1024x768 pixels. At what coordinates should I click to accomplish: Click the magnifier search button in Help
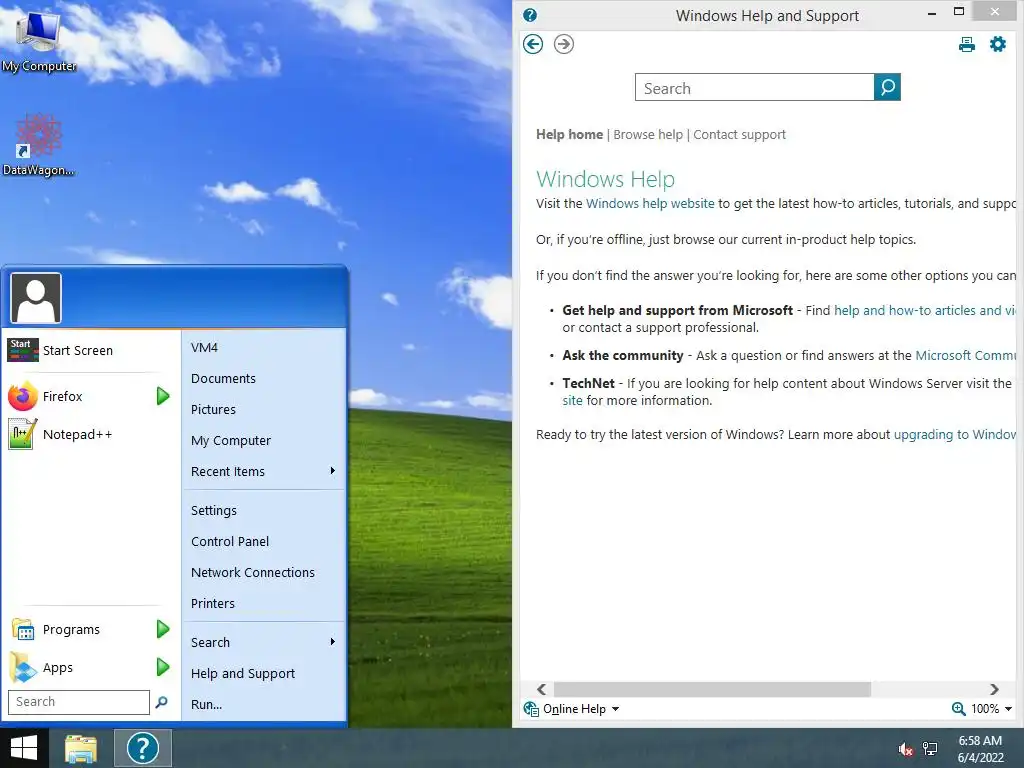pyautogui.click(x=887, y=88)
